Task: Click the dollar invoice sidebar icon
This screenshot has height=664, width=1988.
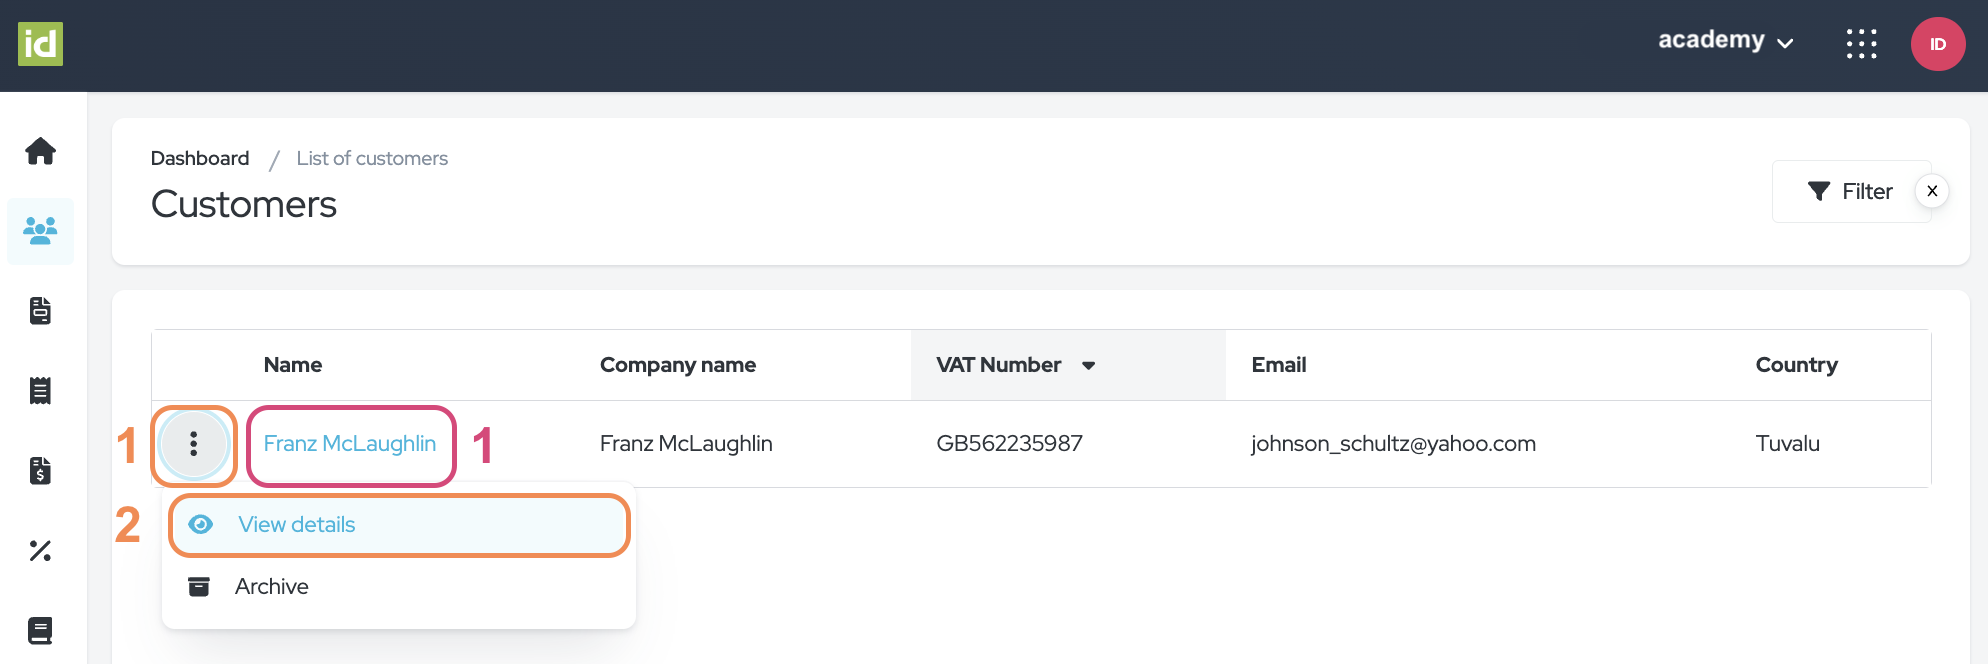Action: click(x=40, y=471)
